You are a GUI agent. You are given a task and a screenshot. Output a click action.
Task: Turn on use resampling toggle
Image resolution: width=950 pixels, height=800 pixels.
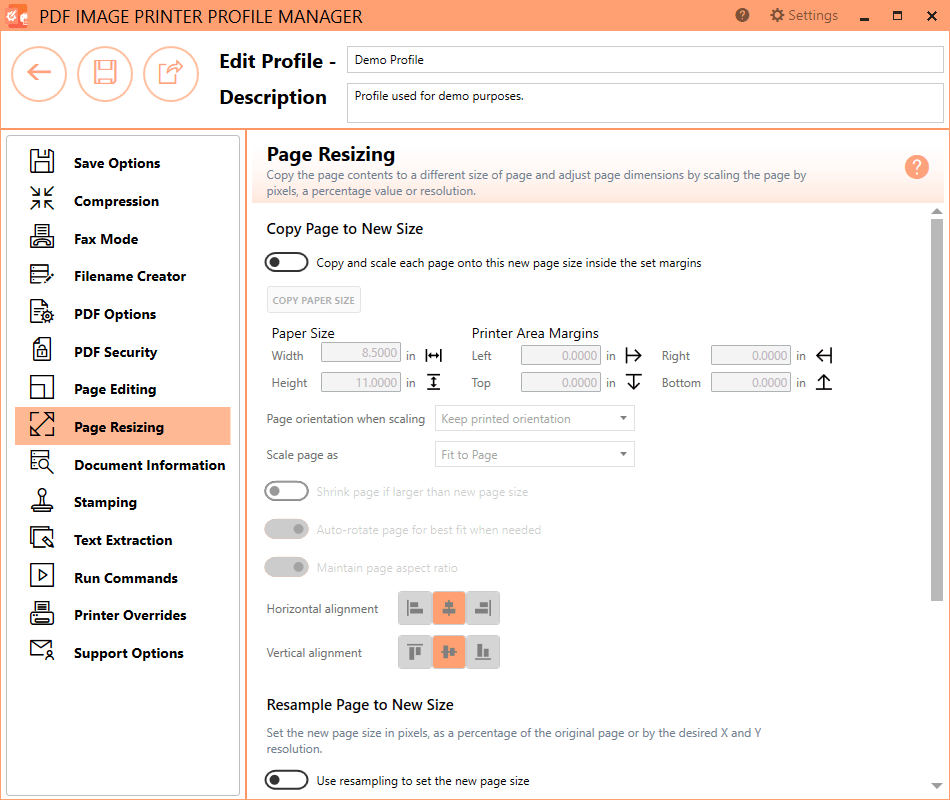click(286, 779)
